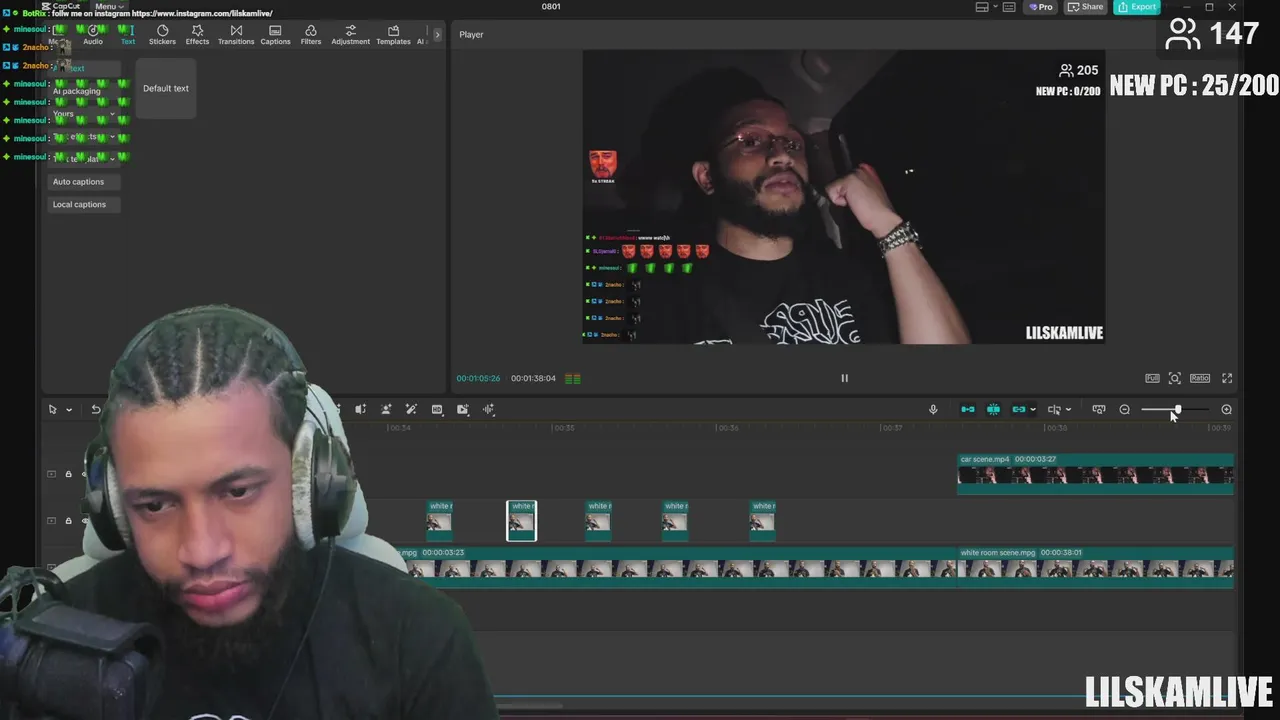Click the video generation icon in timeline toolbar
This screenshot has height=720, width=1280.
(x=463, y=409)
